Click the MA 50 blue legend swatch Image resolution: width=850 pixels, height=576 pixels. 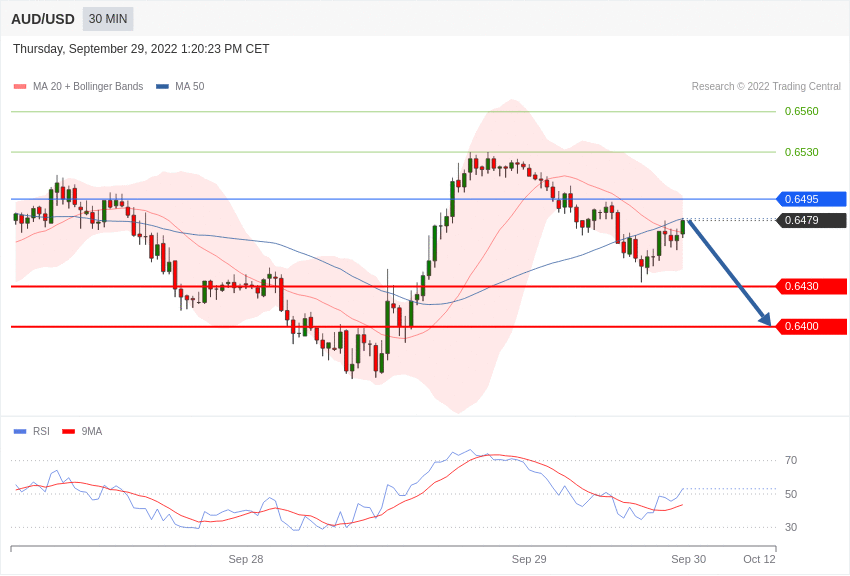pyautogui.click(x=162, y=86)
